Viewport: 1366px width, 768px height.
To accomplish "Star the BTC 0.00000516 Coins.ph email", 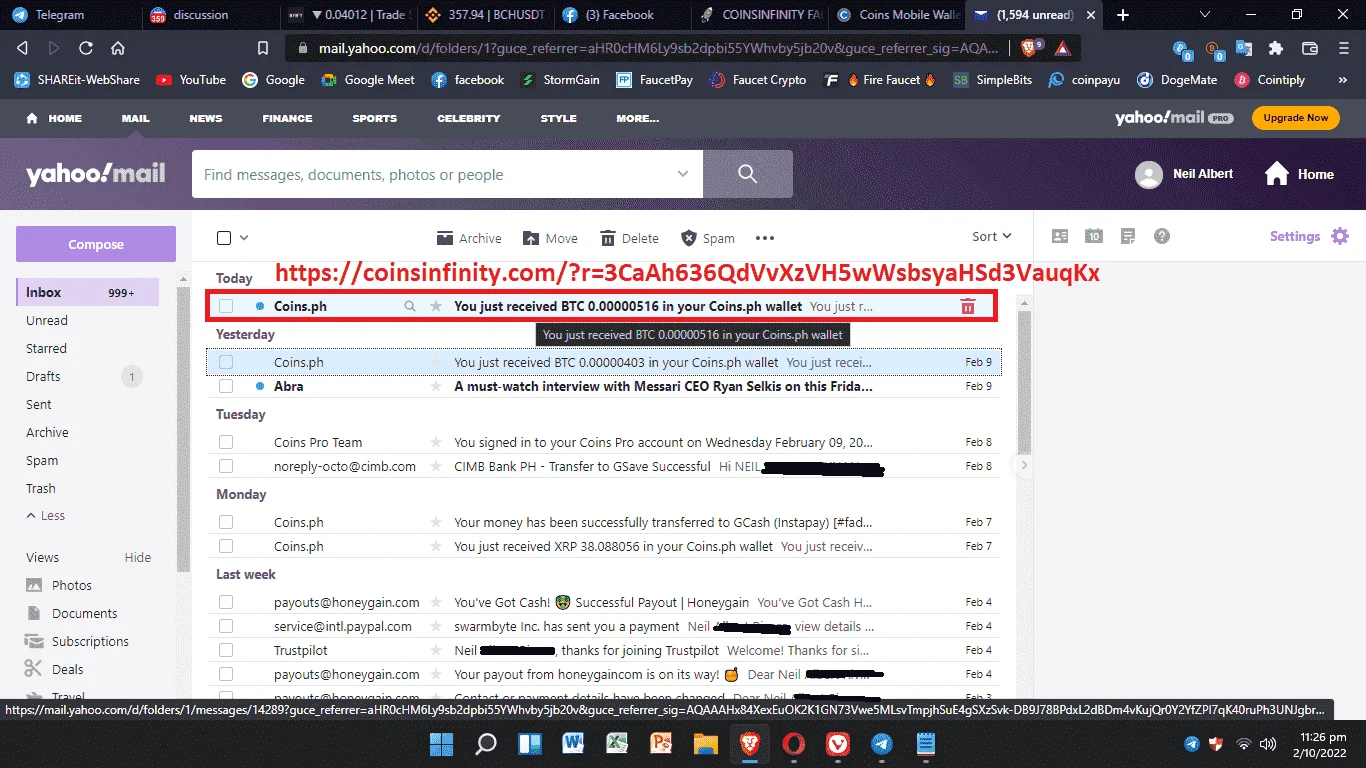I will (435, 306).
